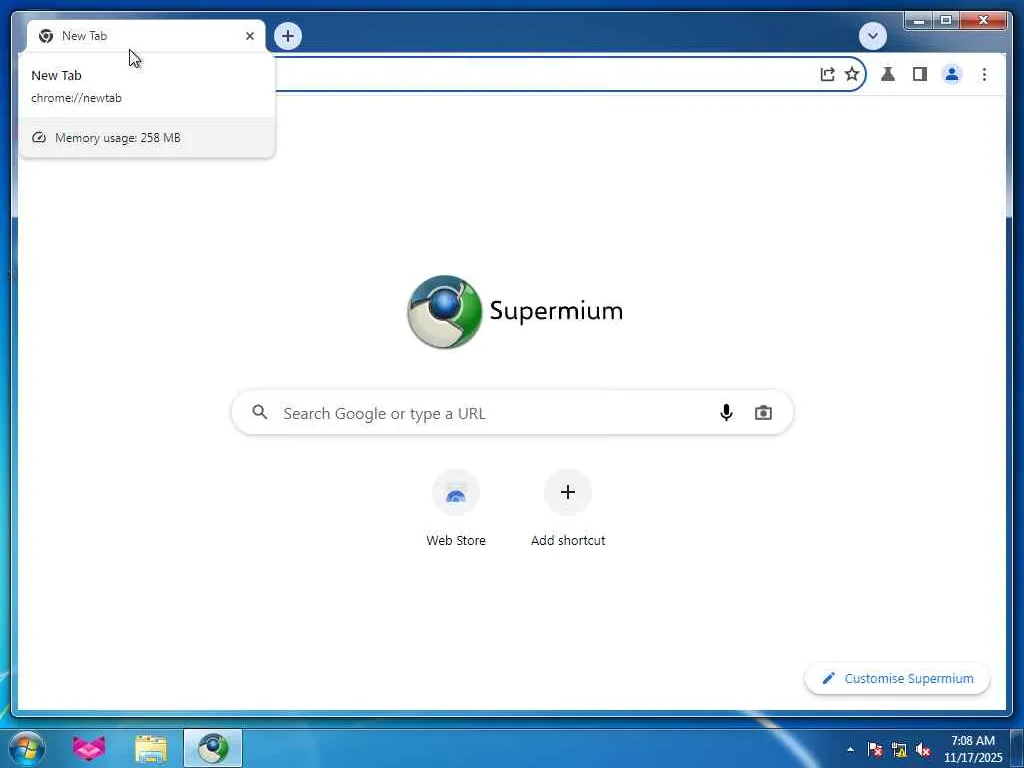The image size is (1024, 768).
Task: Click the Supermium logo
Action: [515, 312]
